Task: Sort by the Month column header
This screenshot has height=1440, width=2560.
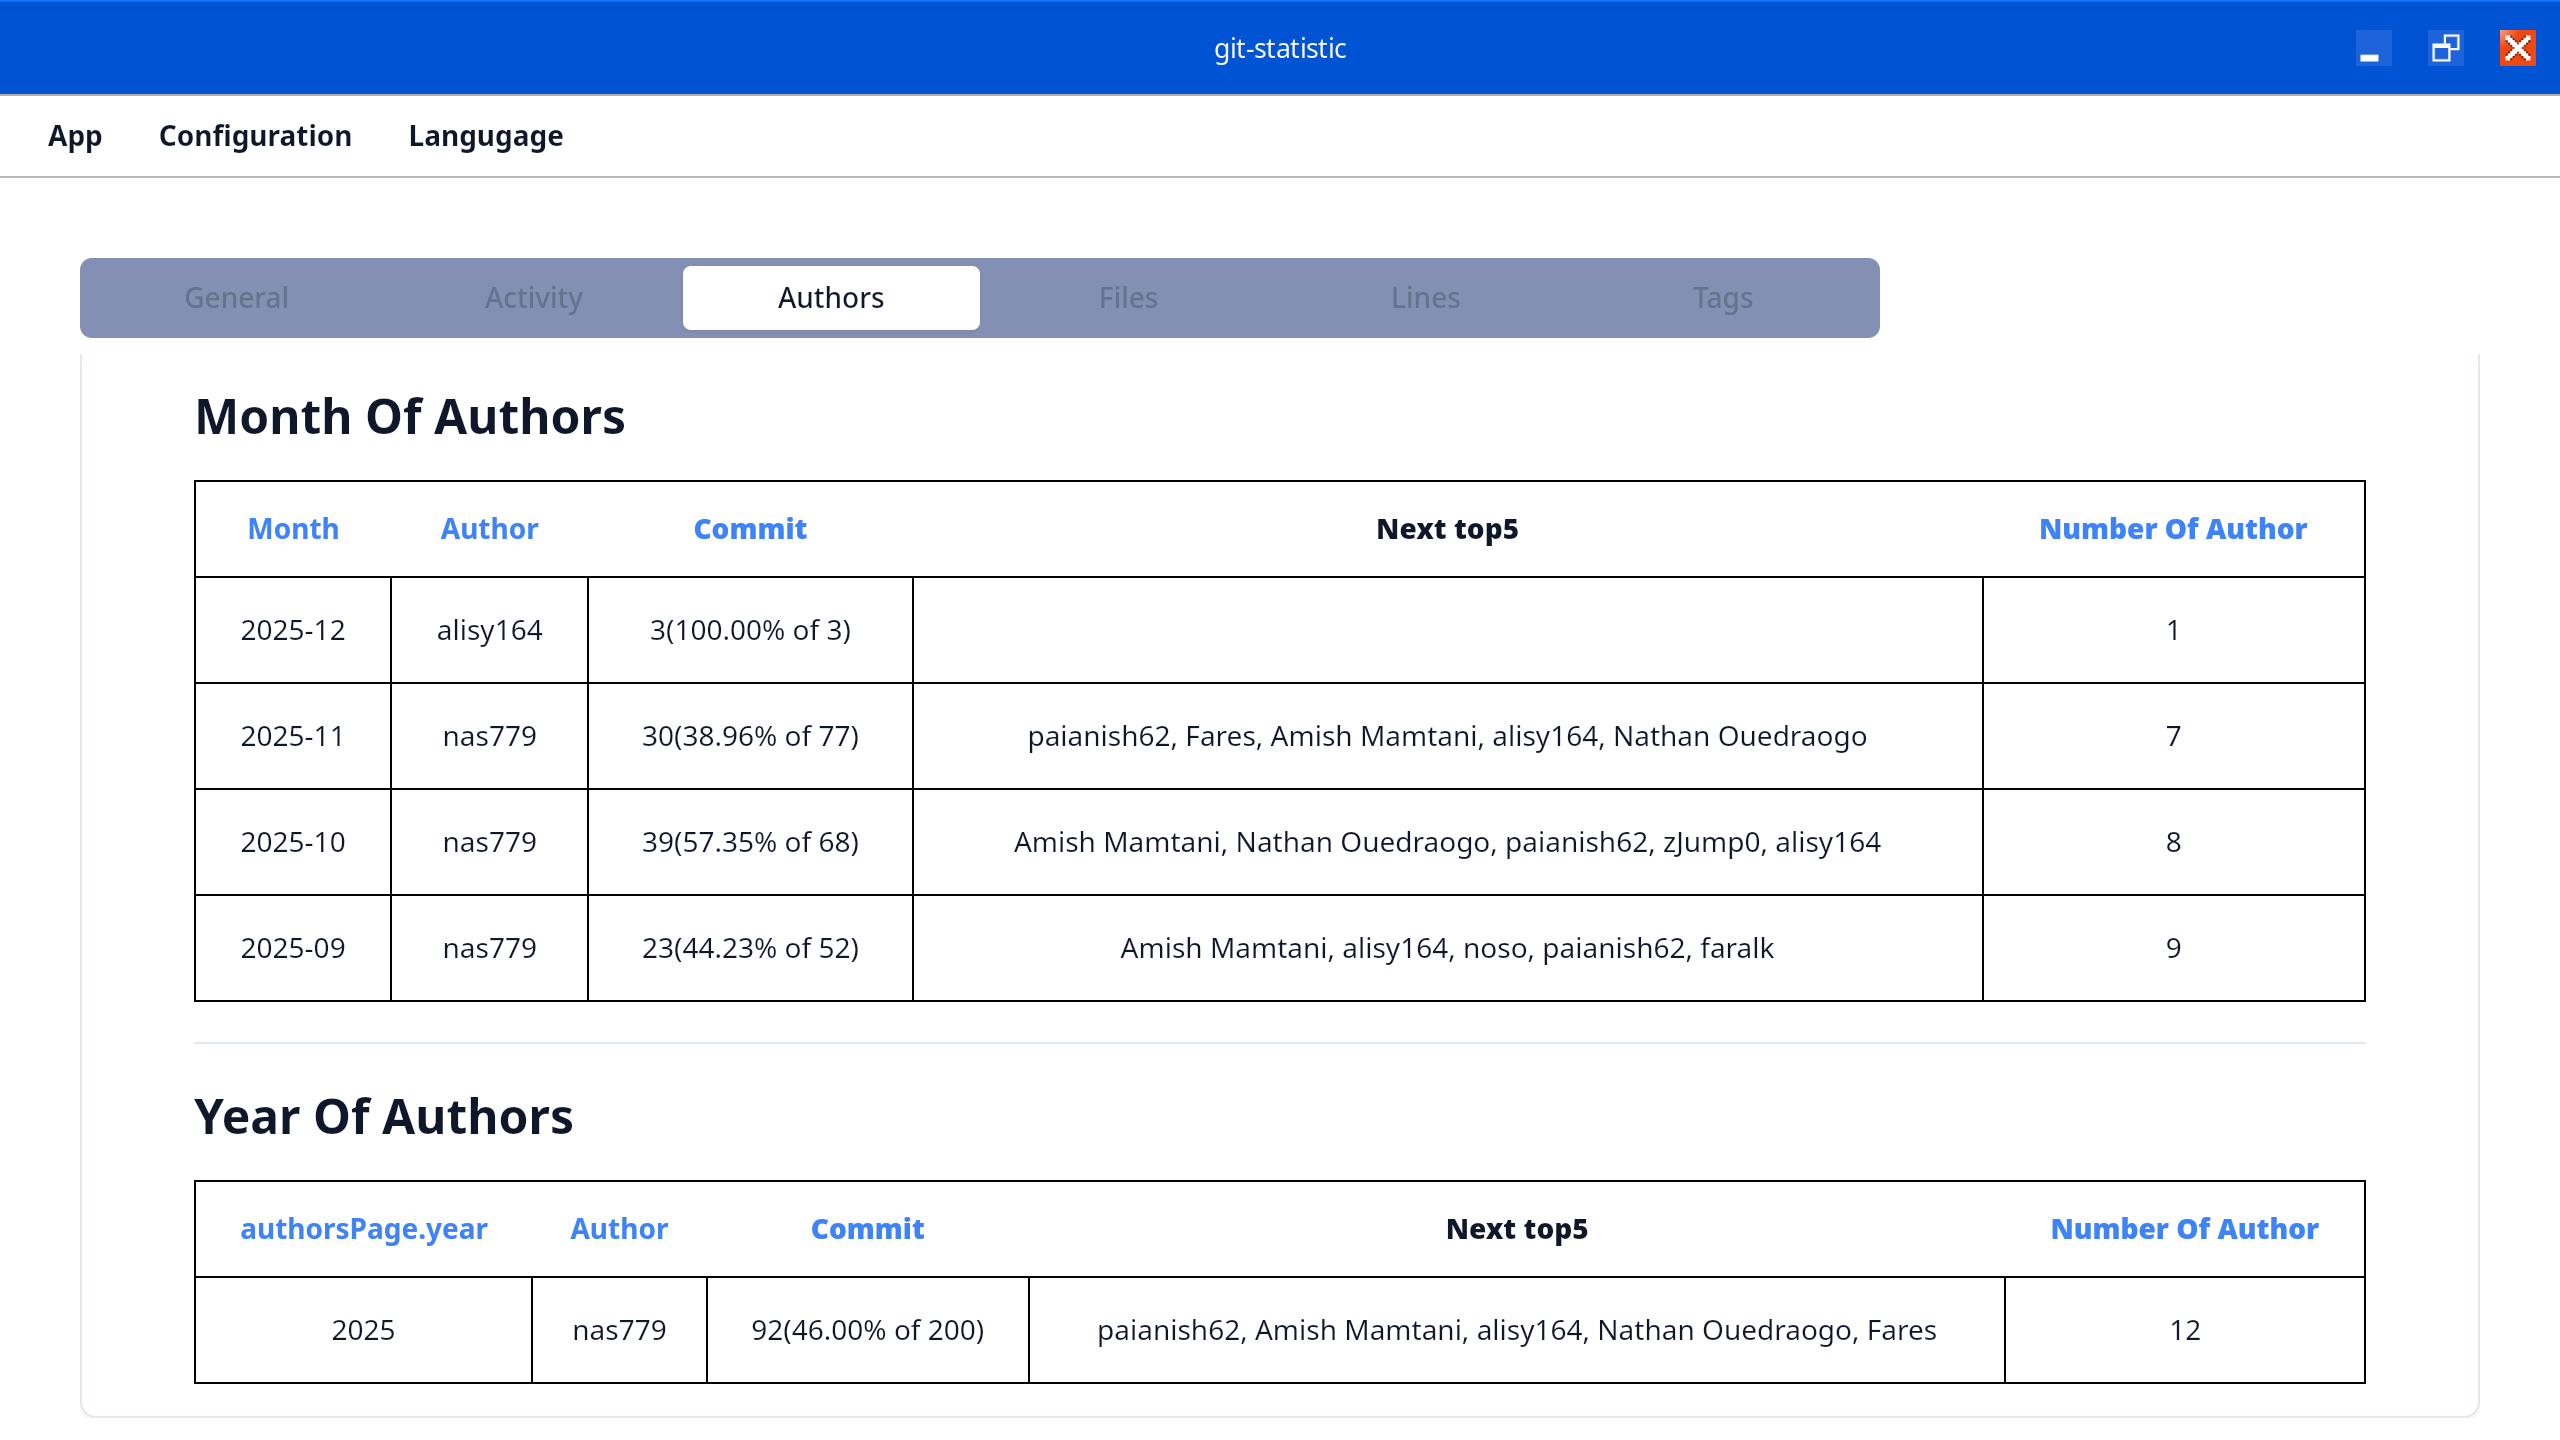Action: coord(292,528)
